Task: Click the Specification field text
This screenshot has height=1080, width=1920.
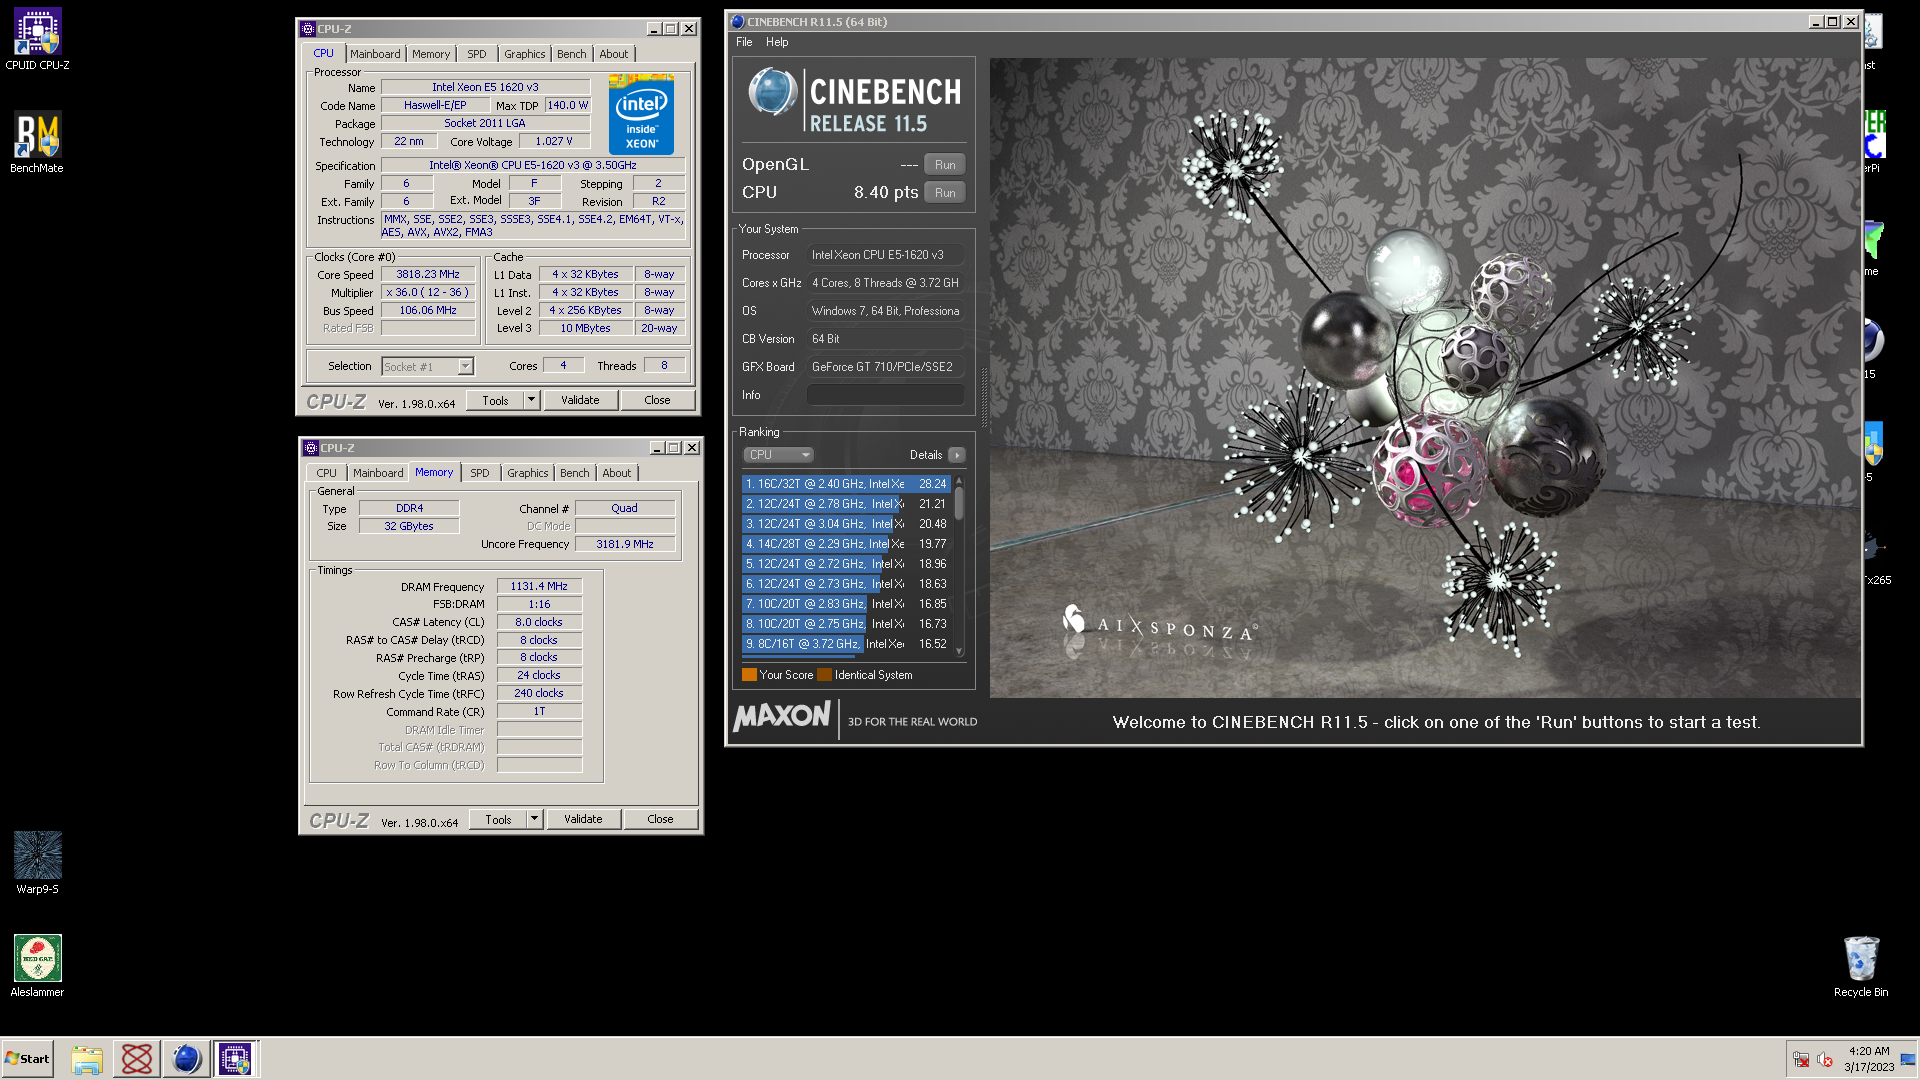Action: 533,165
